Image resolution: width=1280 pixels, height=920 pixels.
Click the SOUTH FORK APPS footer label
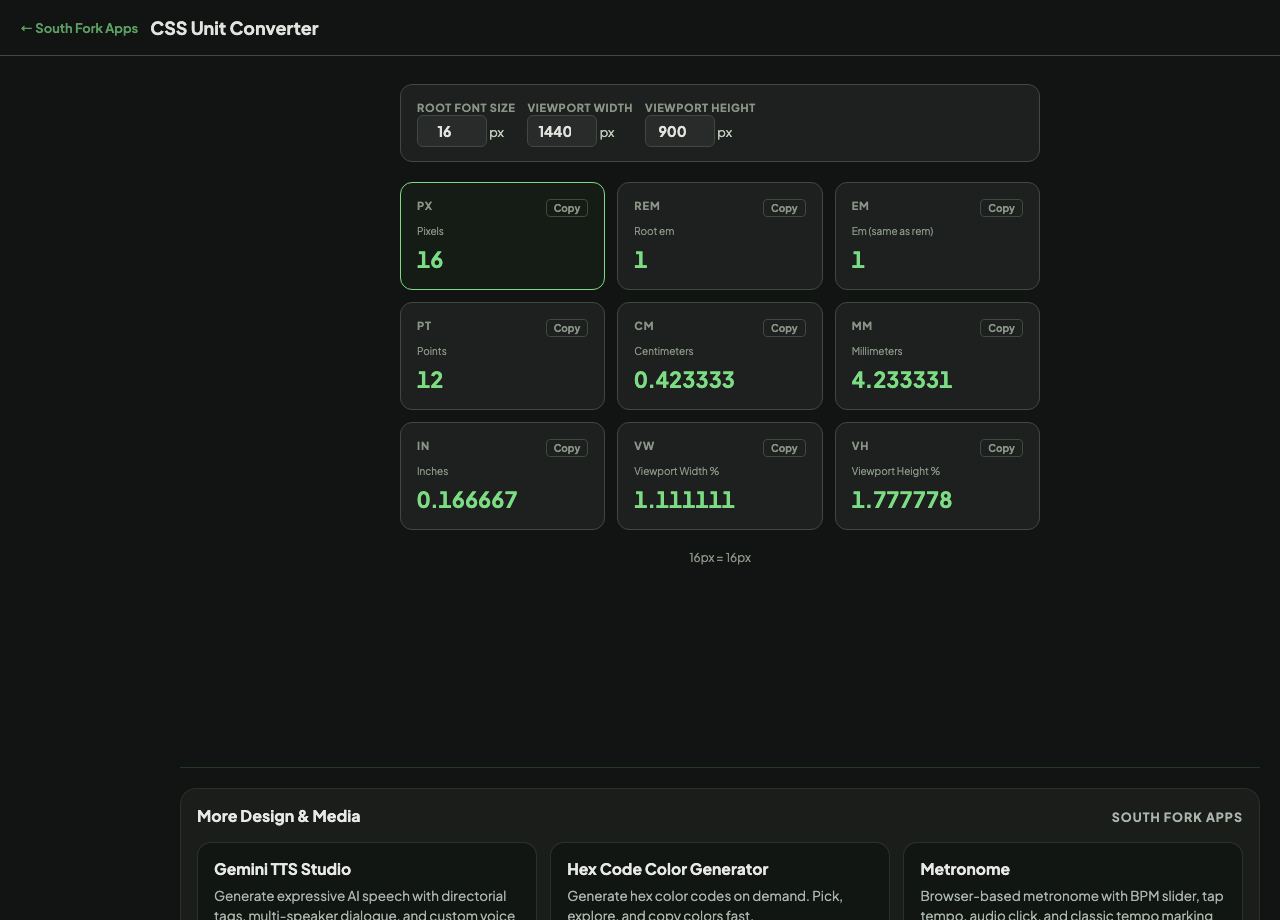pos(1177,817)
